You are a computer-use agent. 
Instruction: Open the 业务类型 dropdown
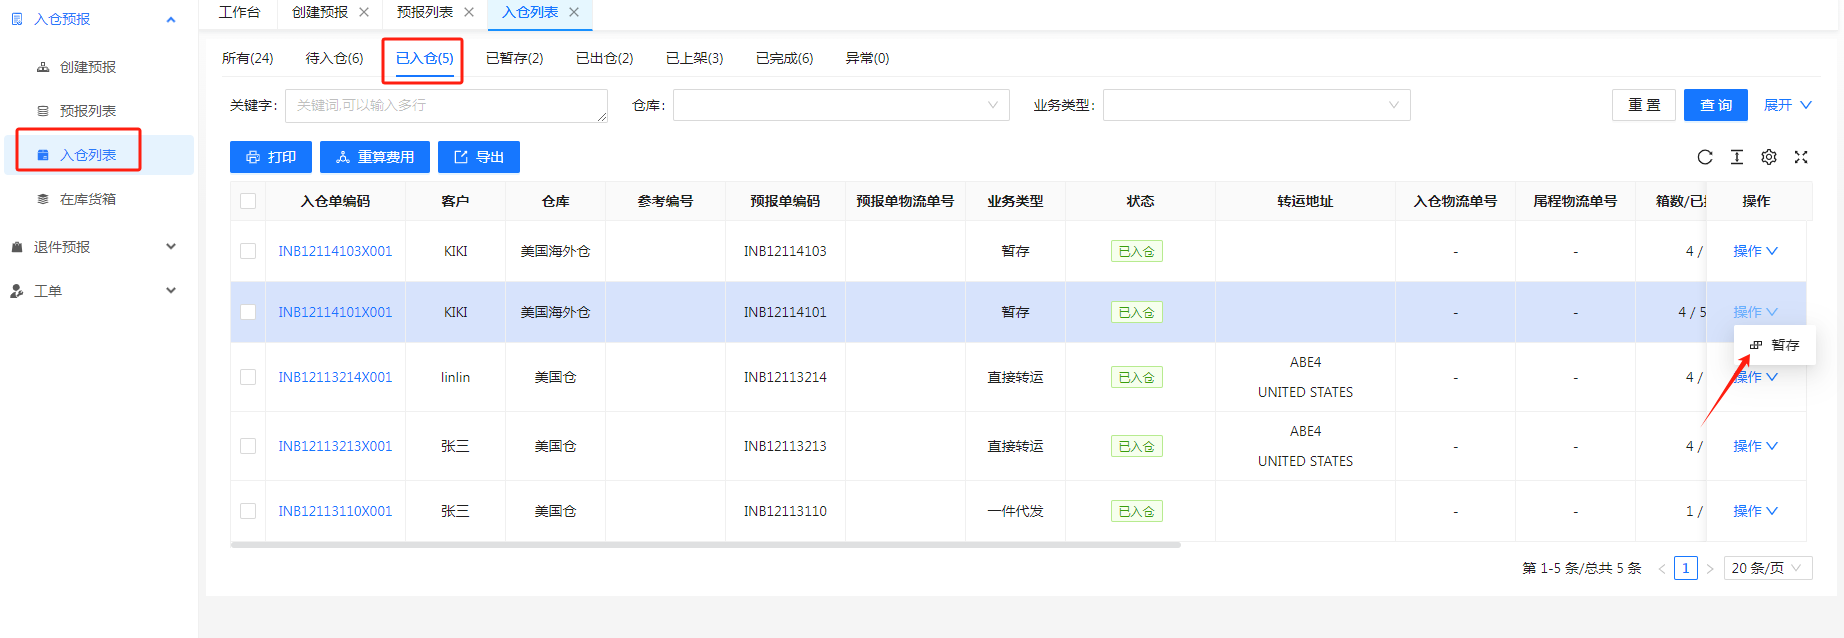(1256, 105)
